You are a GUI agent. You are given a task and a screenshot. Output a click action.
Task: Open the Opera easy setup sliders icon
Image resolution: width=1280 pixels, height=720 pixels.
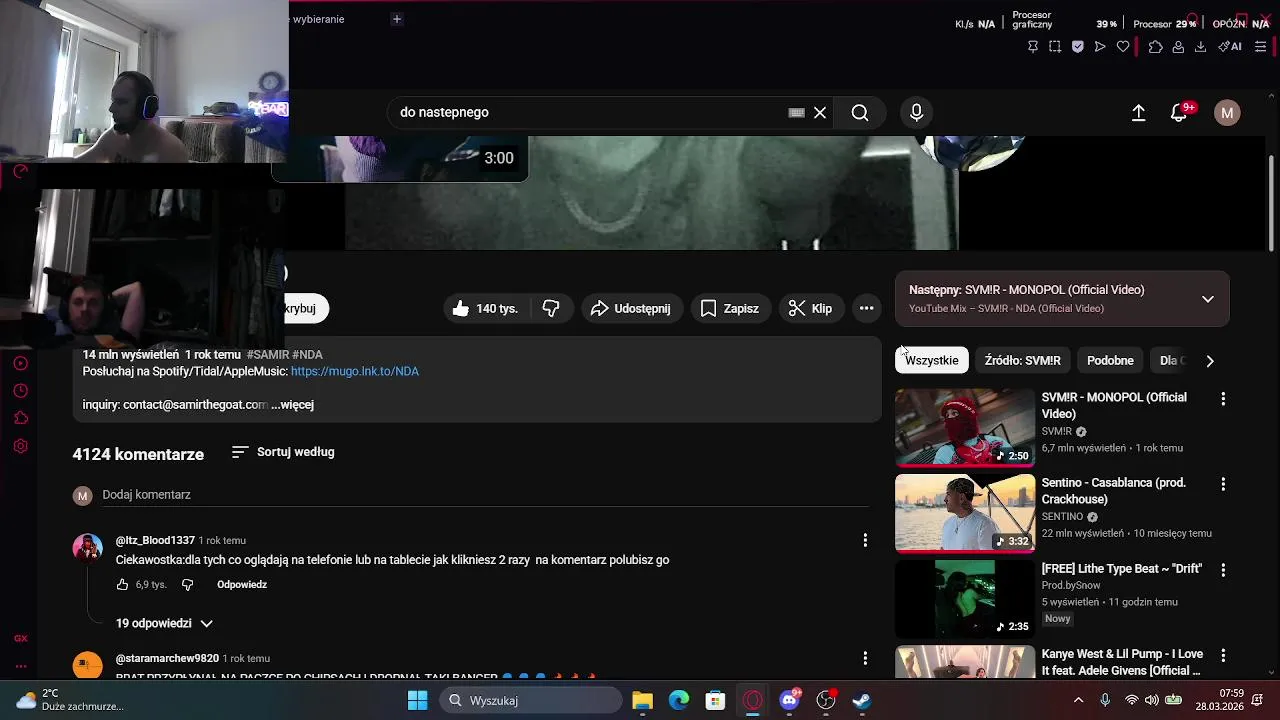point(1260,46)
